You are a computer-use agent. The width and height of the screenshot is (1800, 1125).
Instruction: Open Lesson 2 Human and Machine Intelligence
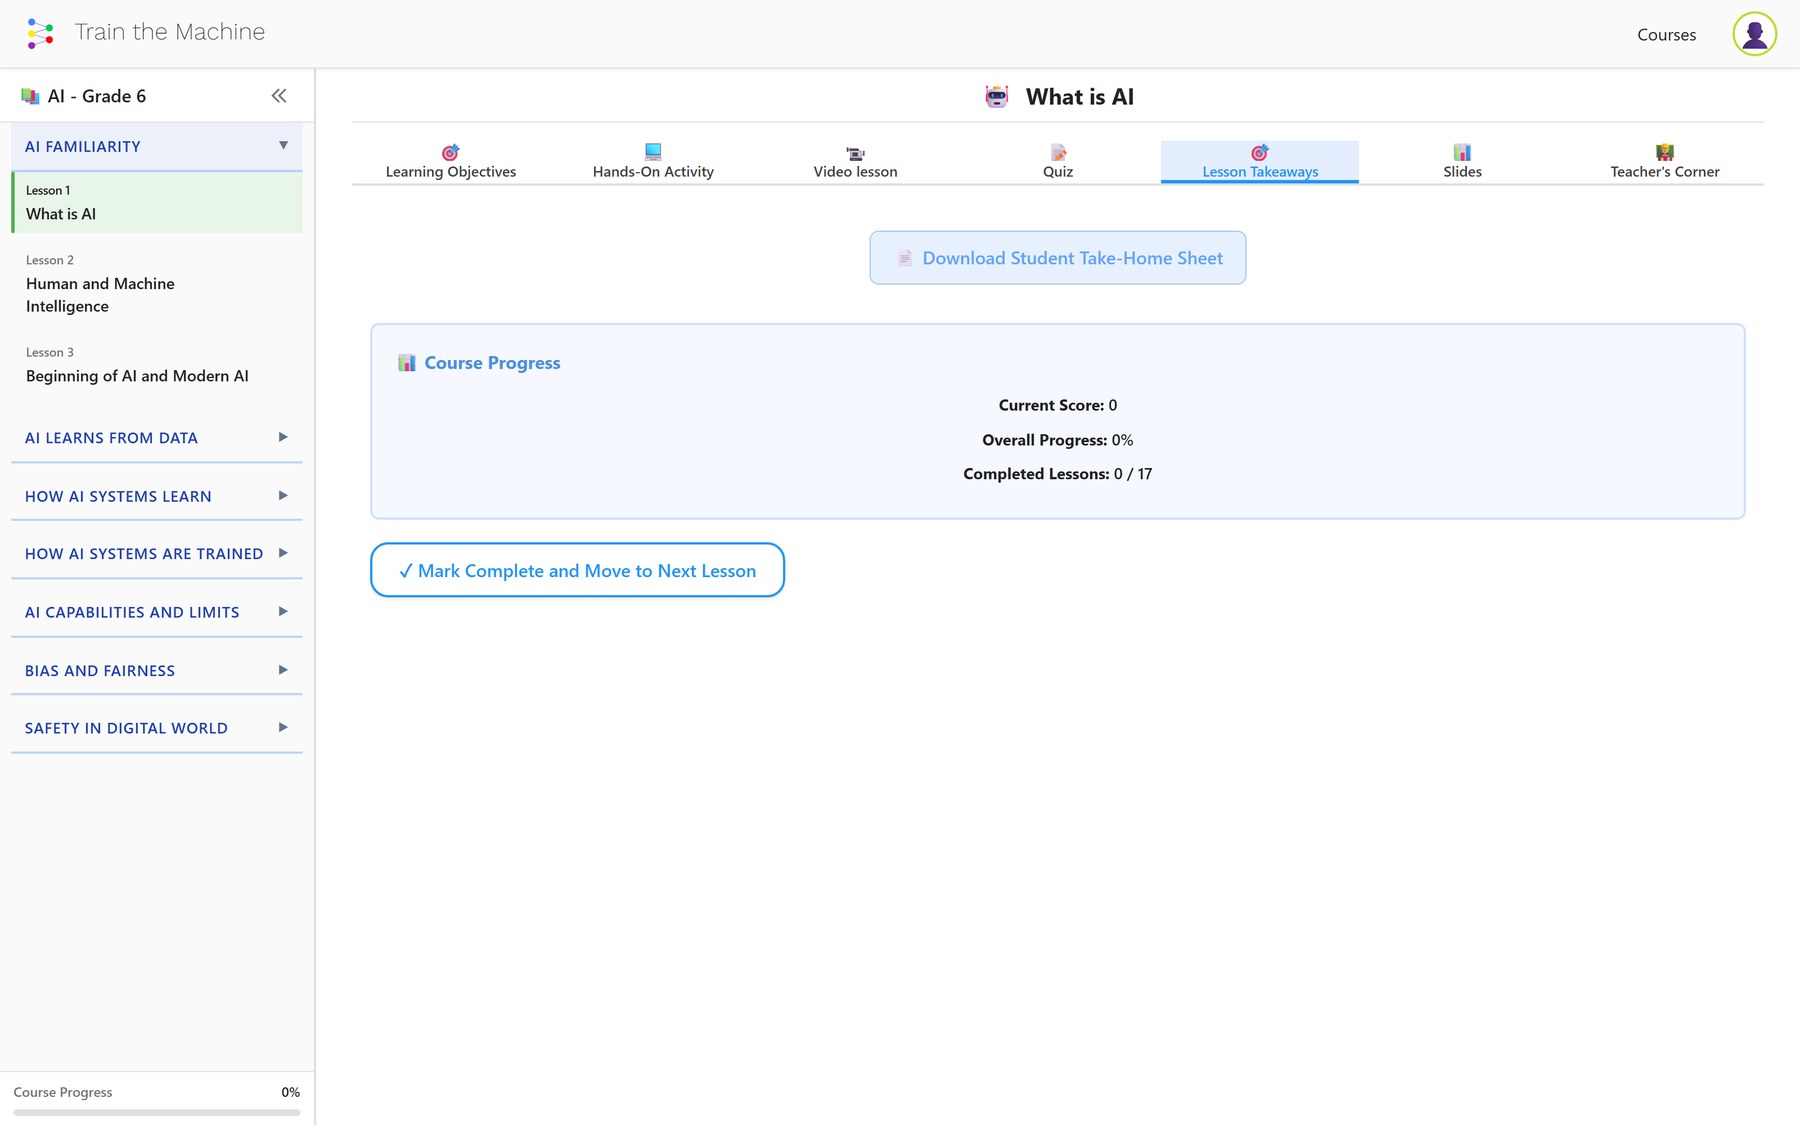click(x=157, y=284)
